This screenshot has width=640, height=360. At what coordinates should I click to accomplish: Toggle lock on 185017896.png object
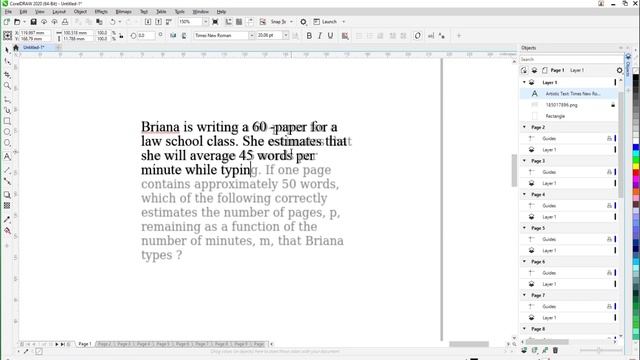pos(613,105)
